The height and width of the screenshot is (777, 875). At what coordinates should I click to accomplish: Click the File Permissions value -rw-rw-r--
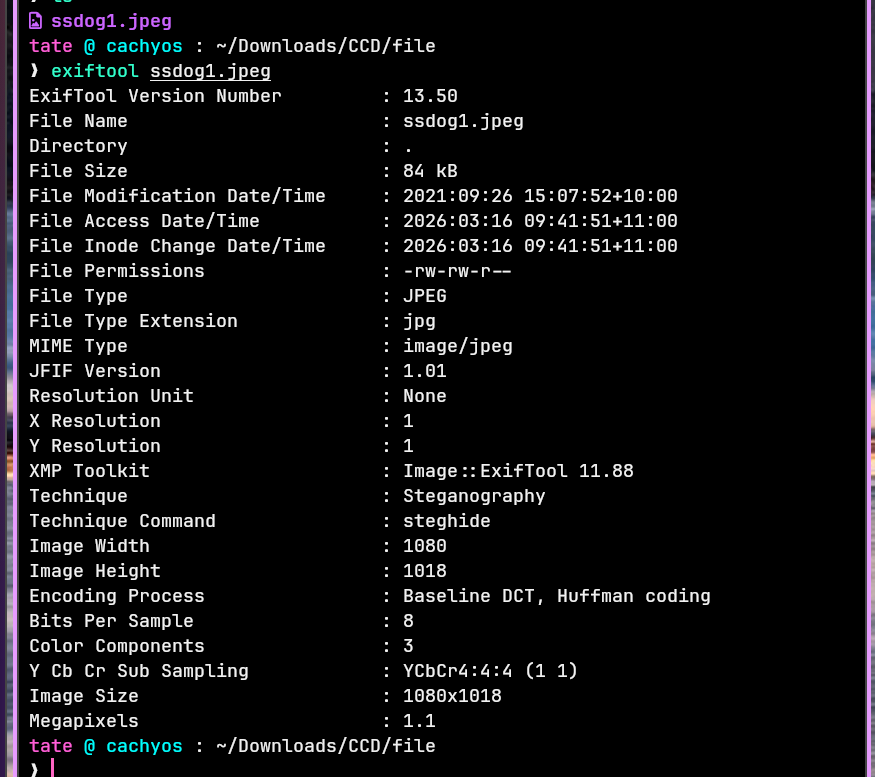[457, 271]
